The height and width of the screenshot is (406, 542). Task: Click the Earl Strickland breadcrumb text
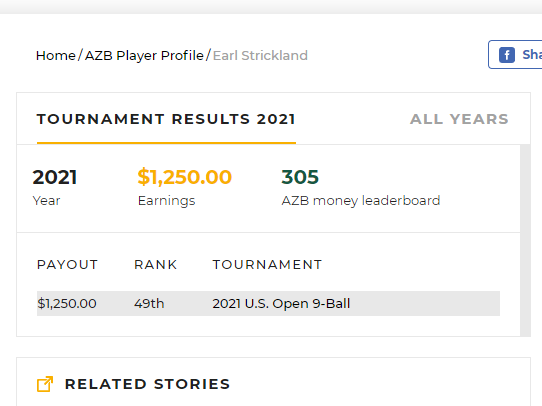point(260,56)
